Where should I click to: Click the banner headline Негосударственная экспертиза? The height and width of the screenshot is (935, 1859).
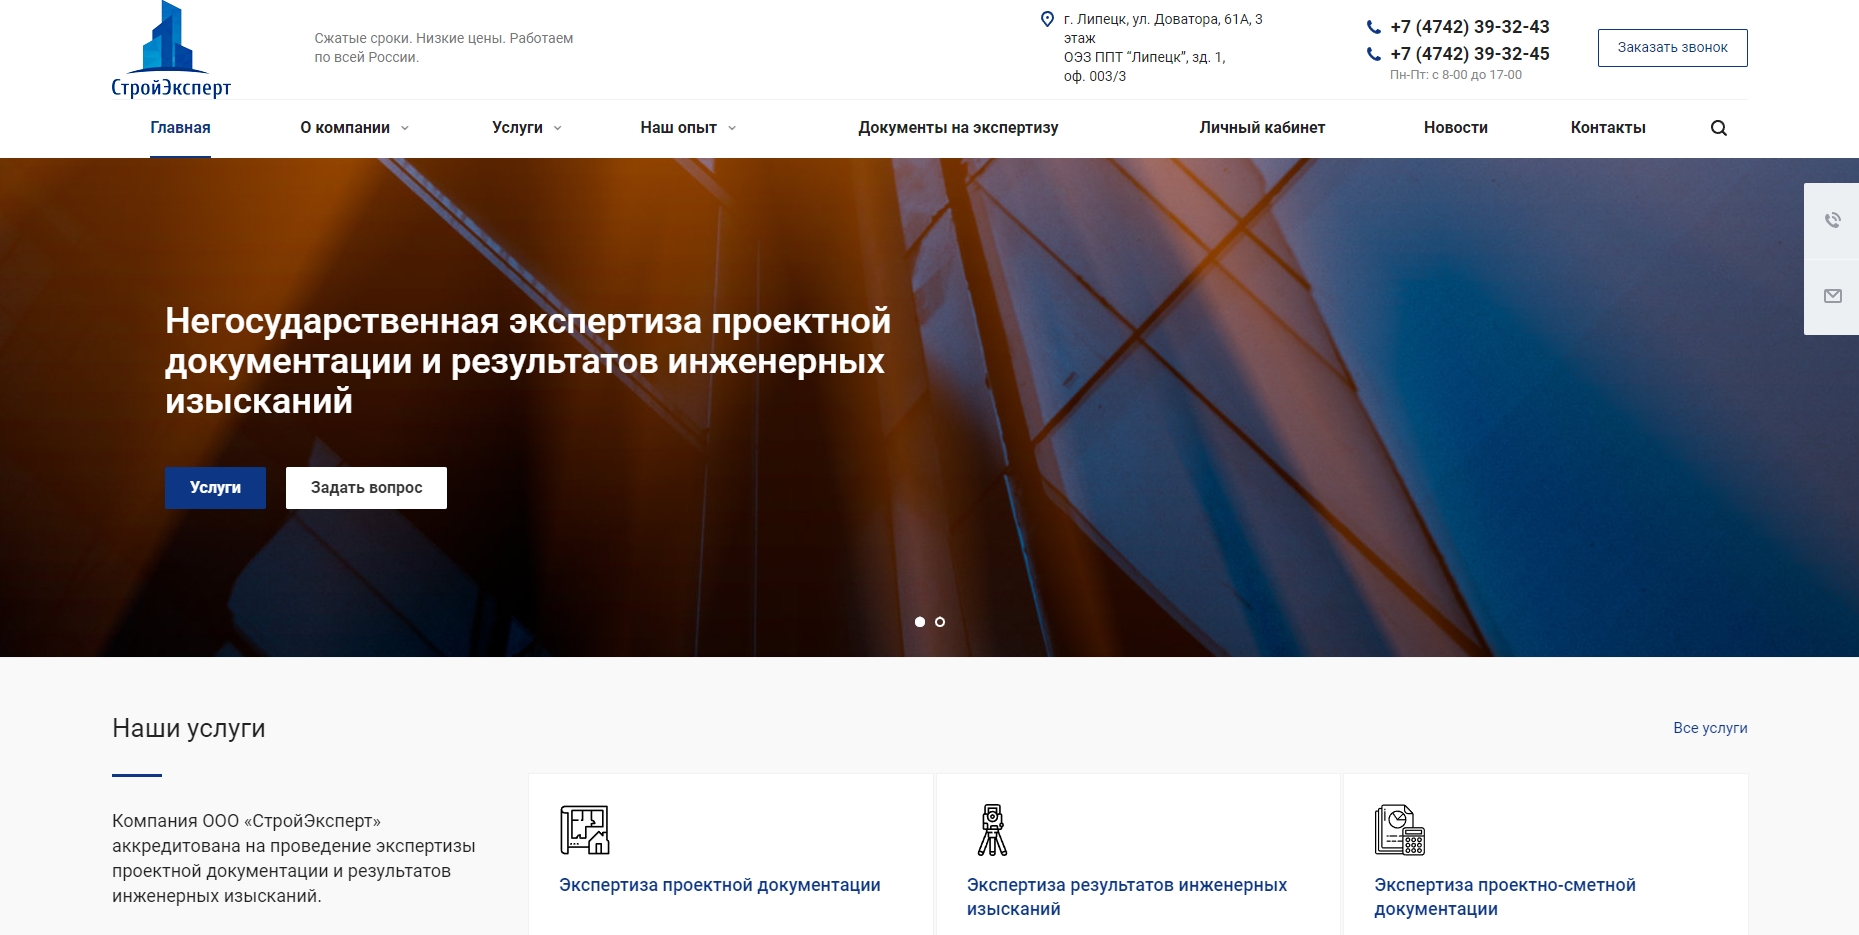pyautogui.click(x=528, y=361)
